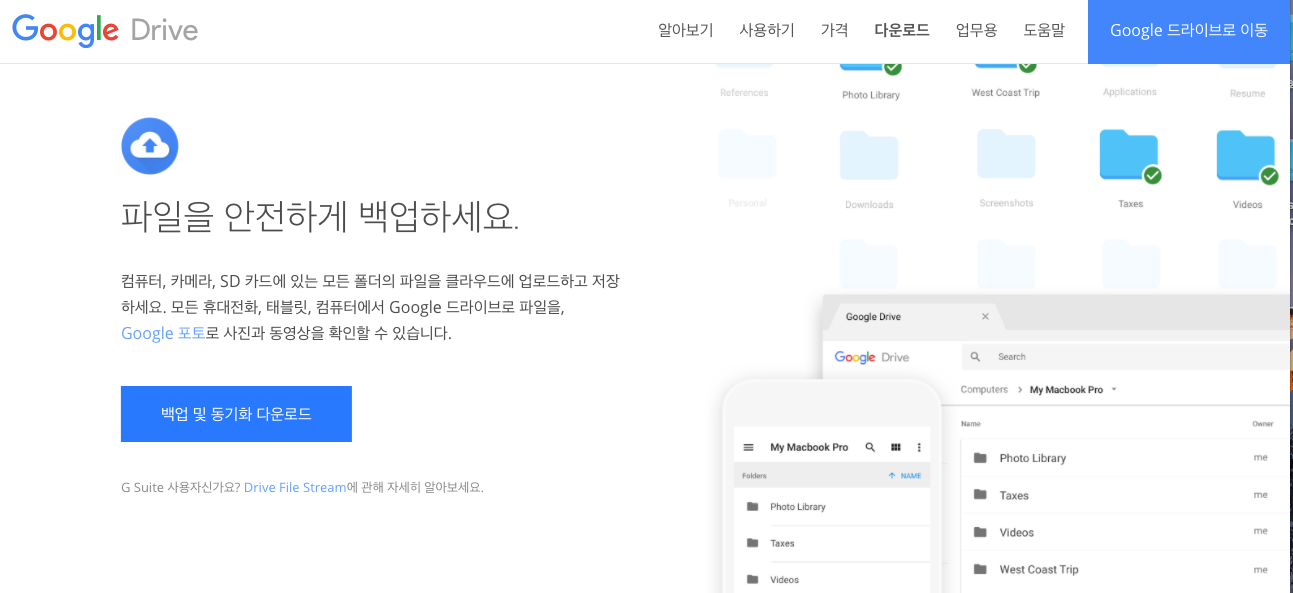Tap the phone search icon
Image resolution: width=1293 pixels, height=593 pixels.
point(870,447)
